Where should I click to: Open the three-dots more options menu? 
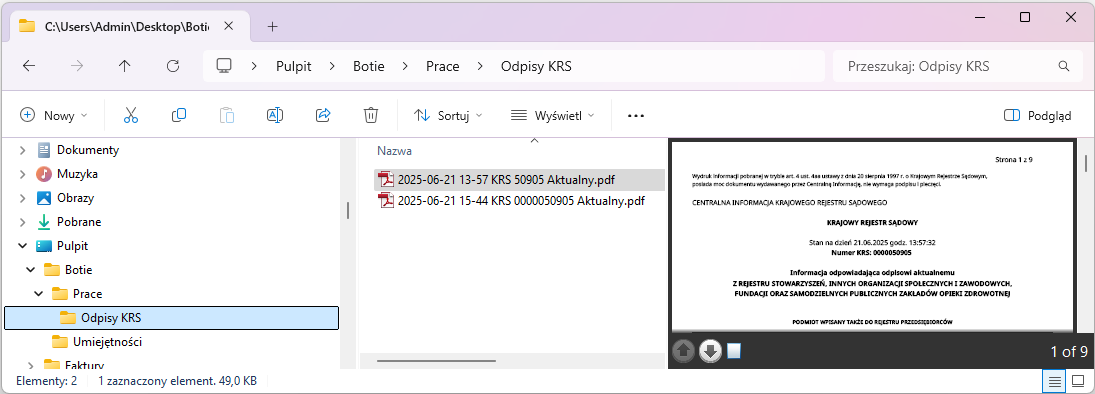click(635, 116)
